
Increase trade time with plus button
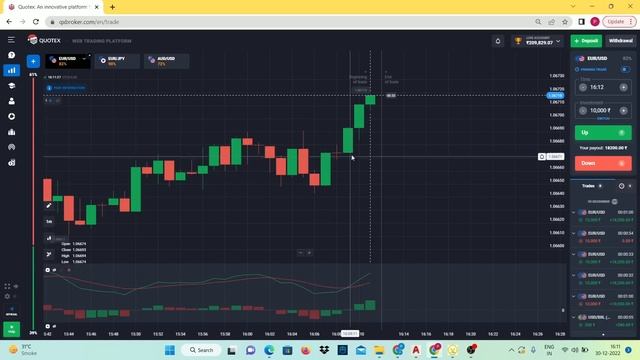pyautogui.click(x=623, y=87)
